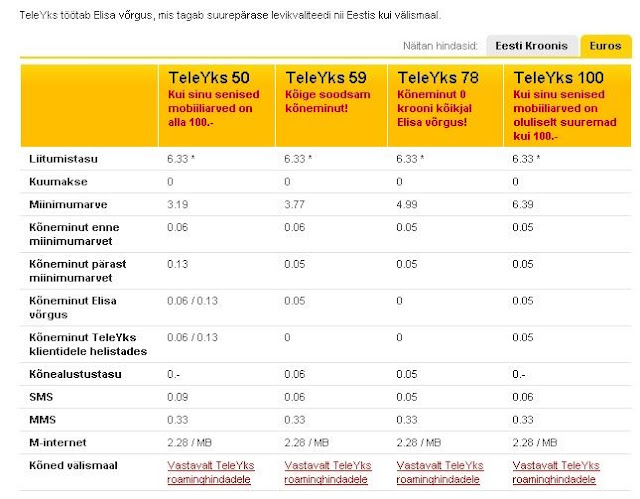Click '0.06 / 0.13' in TeleYks klientidele row
The image size is (640, 499).
click(x=192, y=337)
